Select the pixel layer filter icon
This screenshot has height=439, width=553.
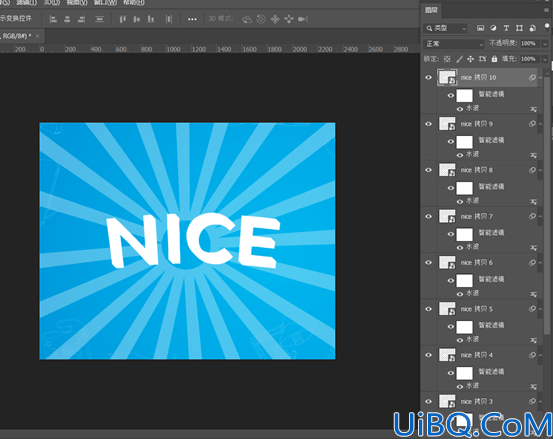[480, 28]
